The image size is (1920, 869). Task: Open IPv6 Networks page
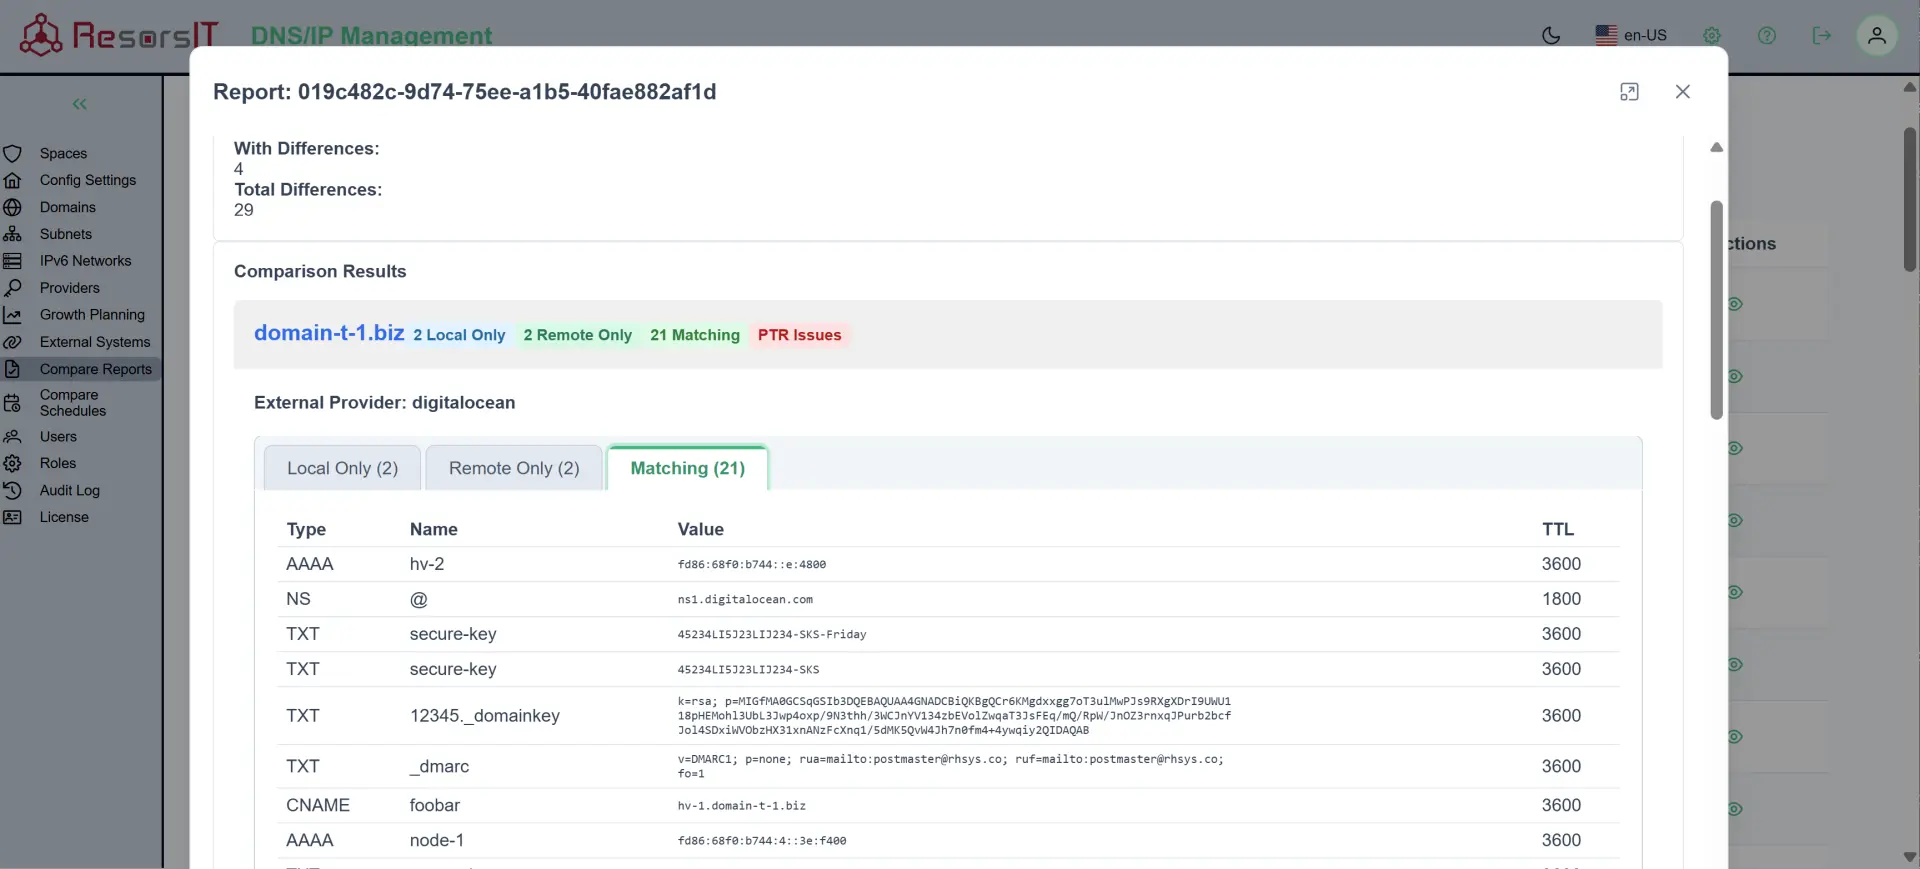[86, 261]
